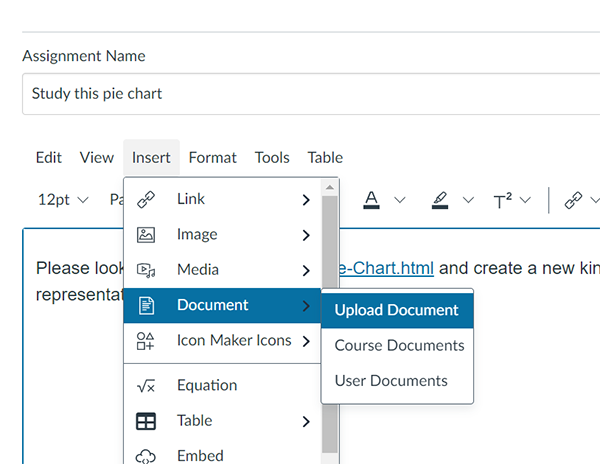Select Icon Maker Icons label
This screenshot has height=464, width=600.
tap(234, 340)
